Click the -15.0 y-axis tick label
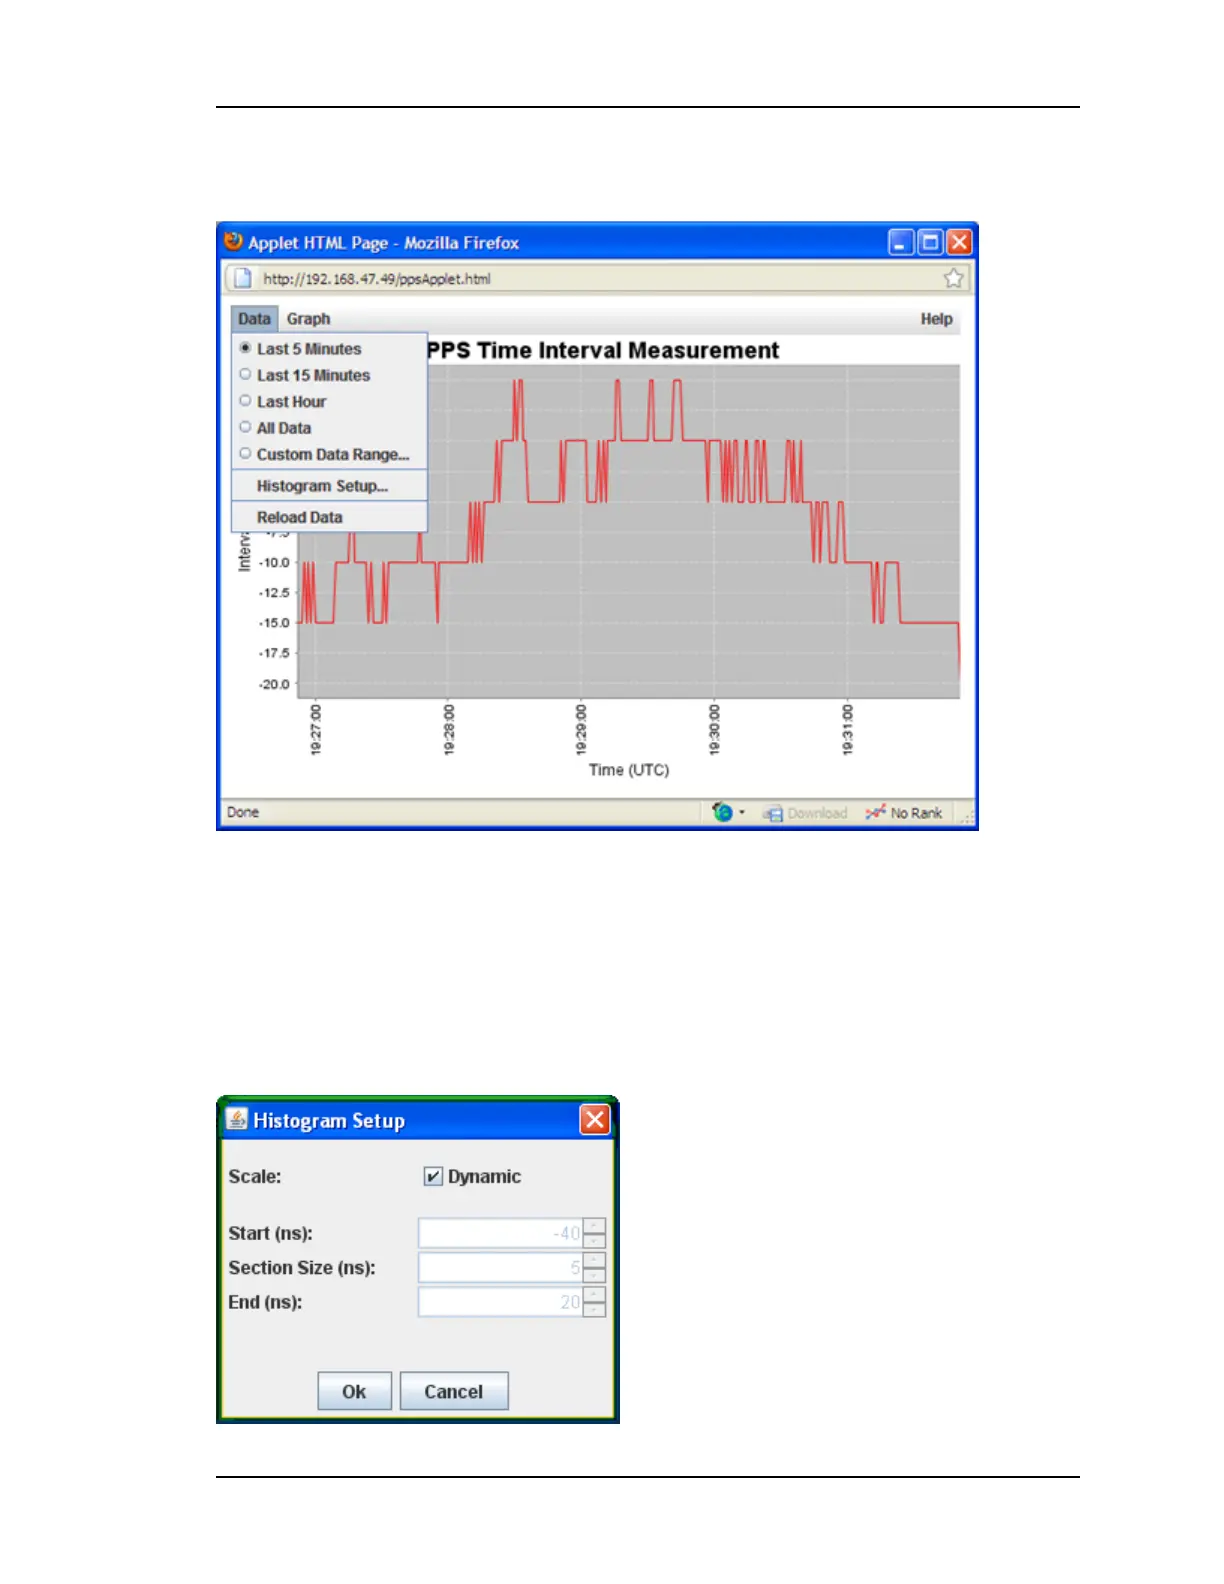Image resolution: width=1224 pixels, height=1584 pixels. [274, 623]
